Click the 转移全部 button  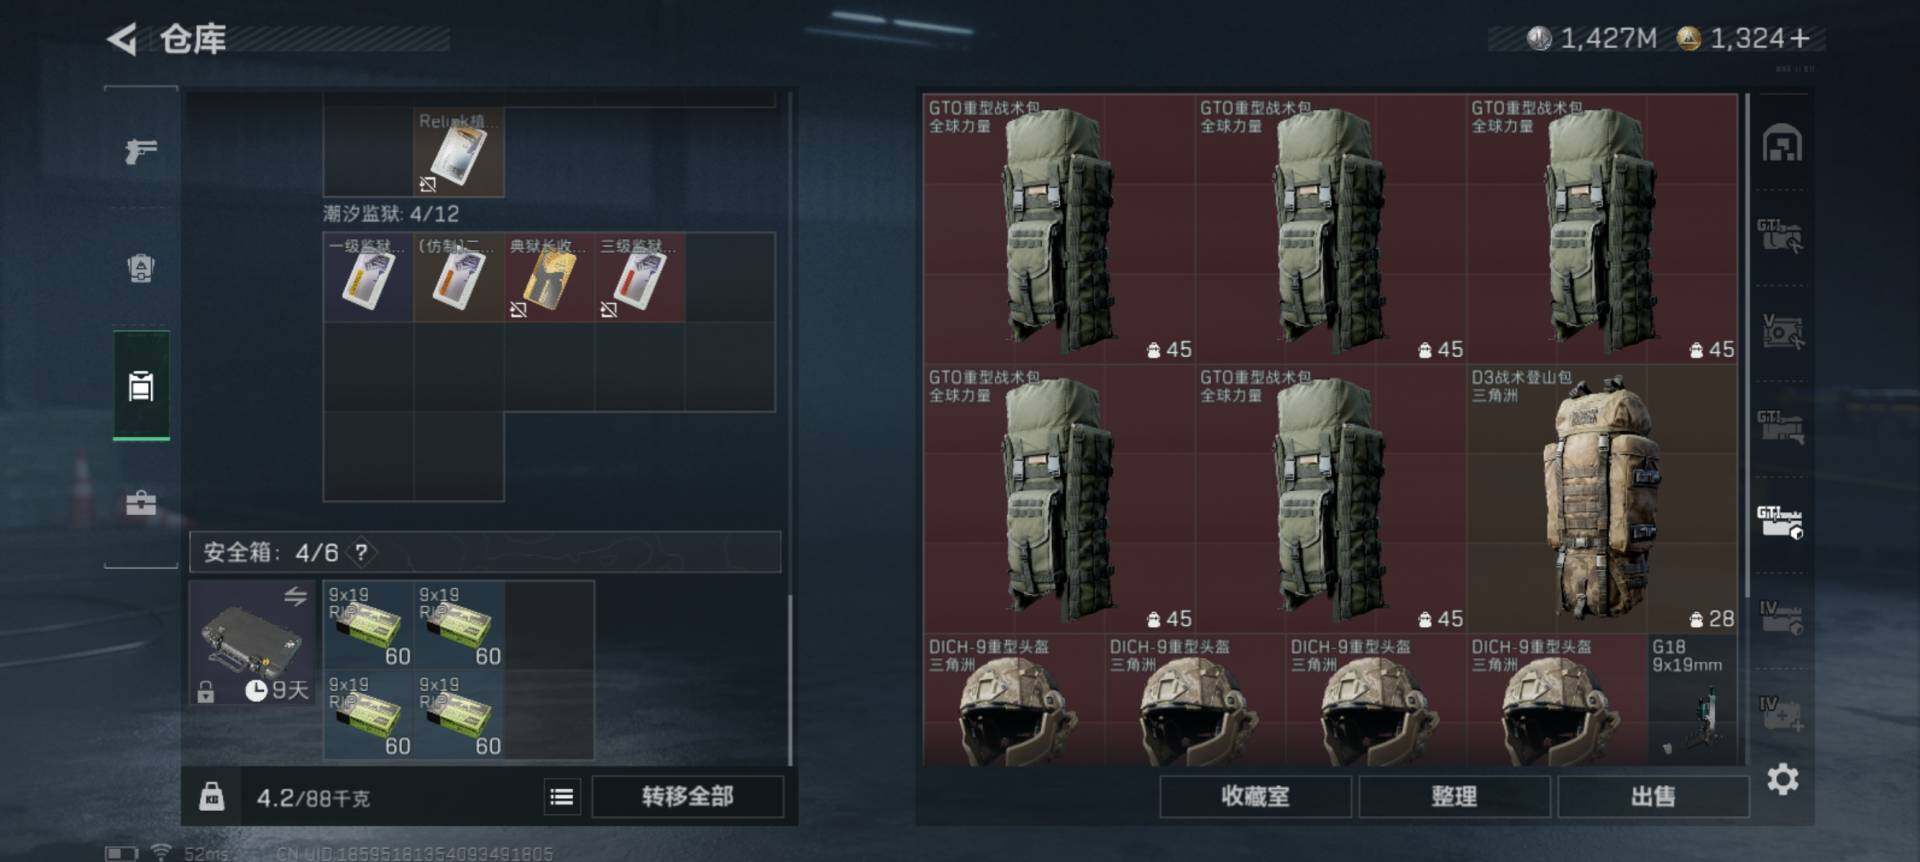tap(688, 797)
